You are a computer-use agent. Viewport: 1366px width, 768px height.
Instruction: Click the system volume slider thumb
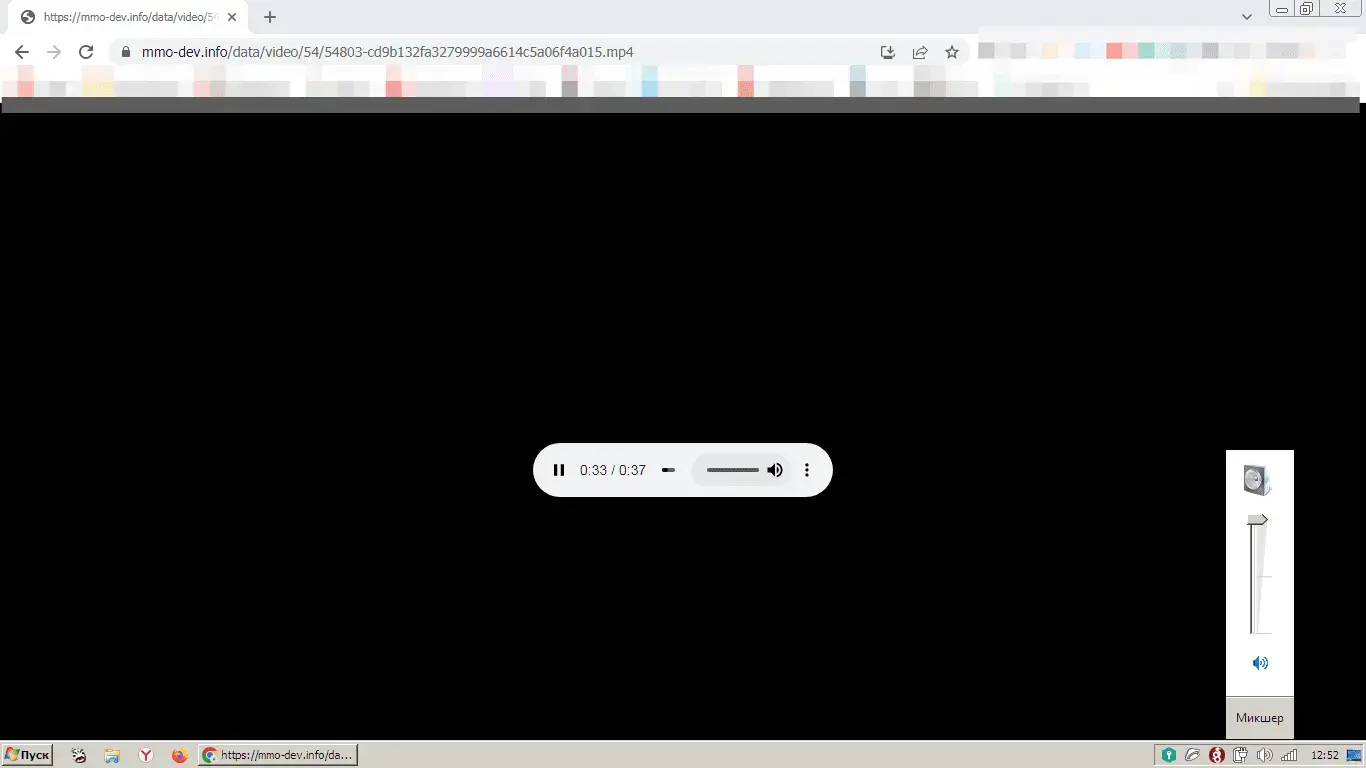coord(1258,520)
